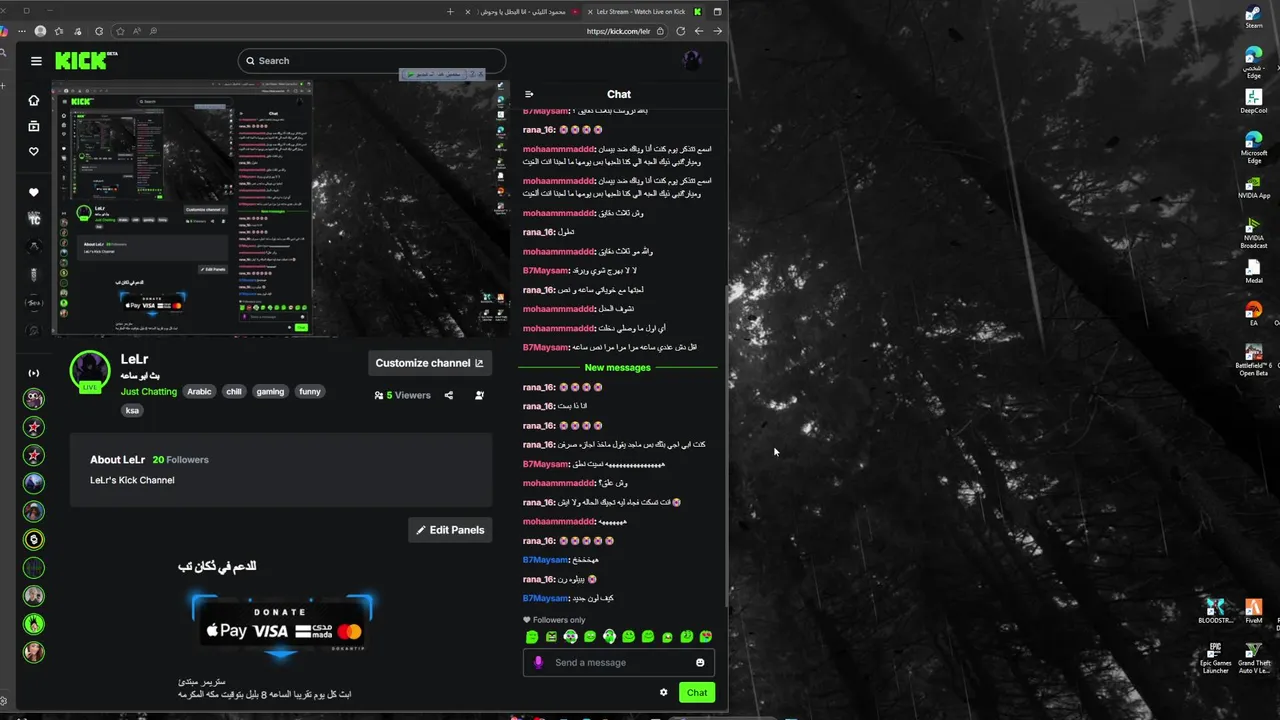Click the microphone icon in message box

(538, 662)
